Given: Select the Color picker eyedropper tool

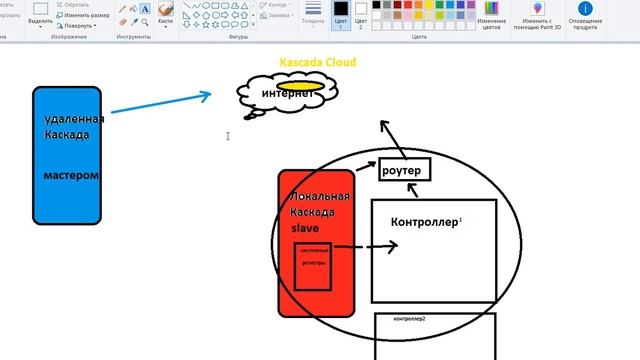Looking at the screenshot, I should (134, 22).
